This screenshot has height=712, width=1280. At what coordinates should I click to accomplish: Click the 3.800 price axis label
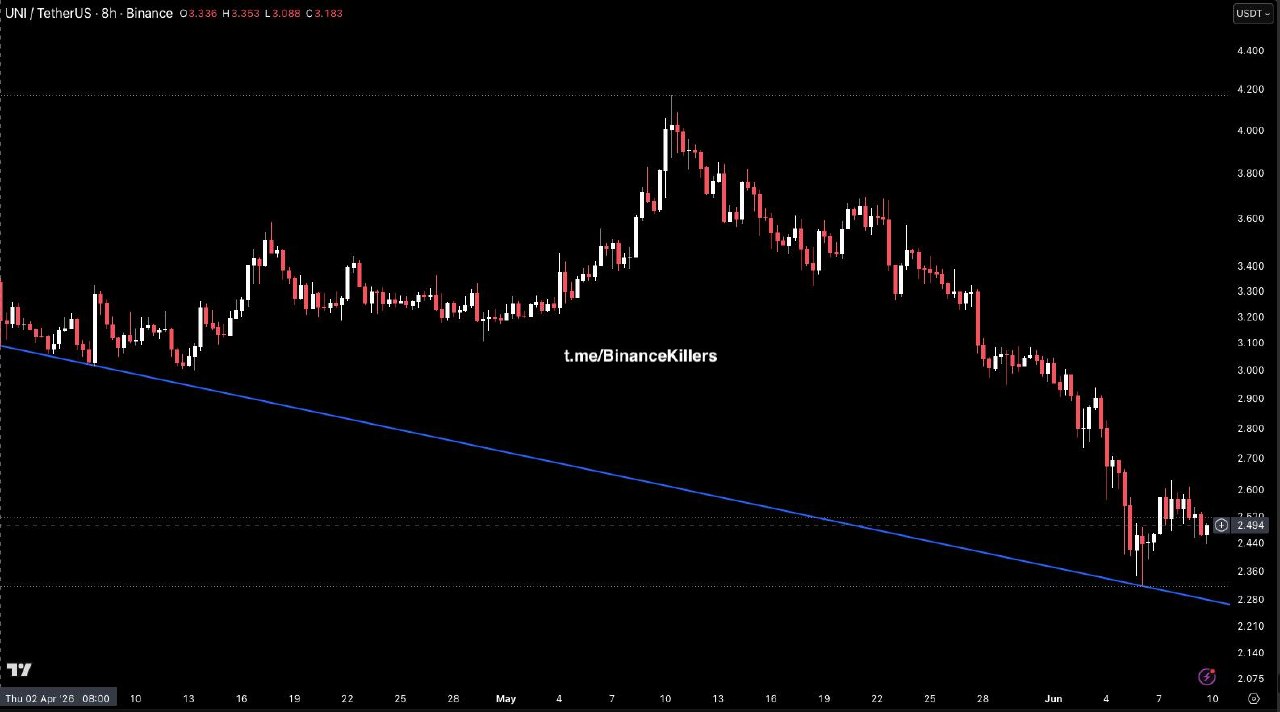coord(1250,174)
